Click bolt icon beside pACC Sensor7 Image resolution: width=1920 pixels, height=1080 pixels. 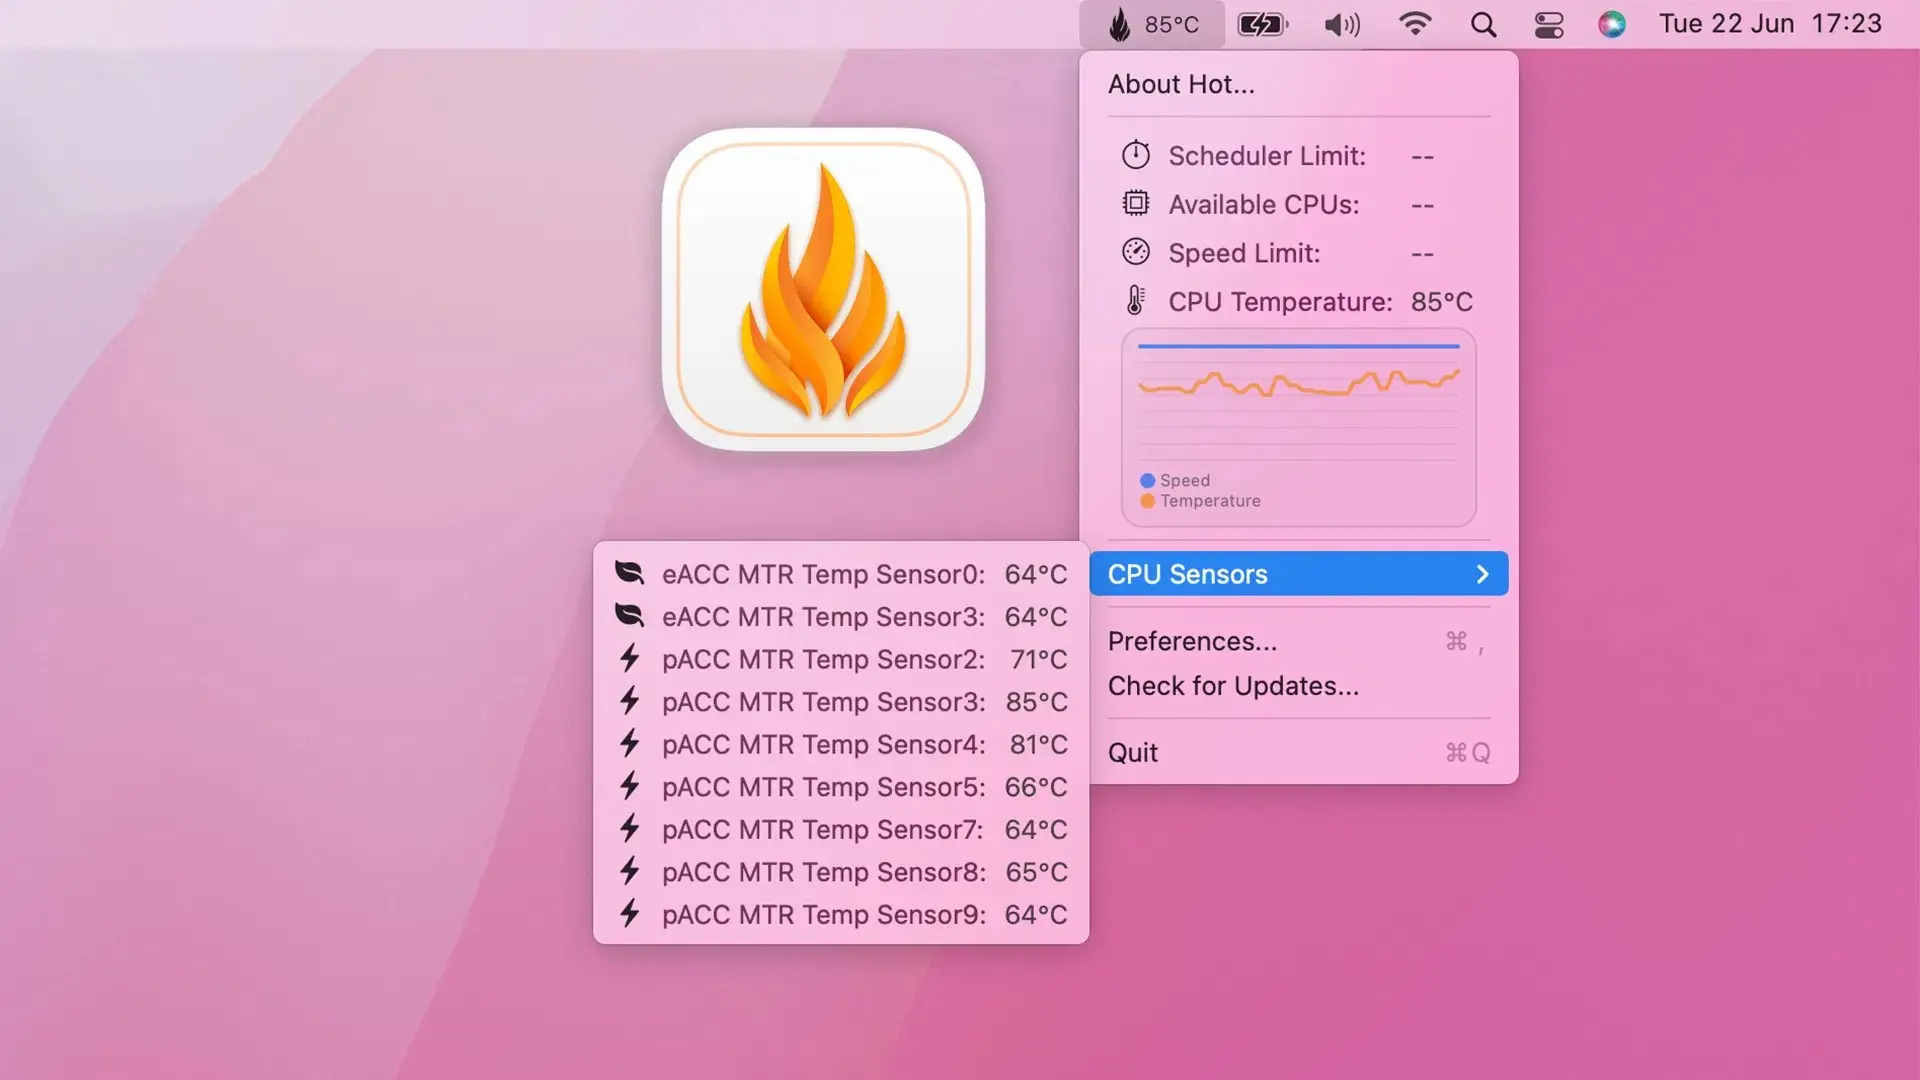(x=629, y=828)
